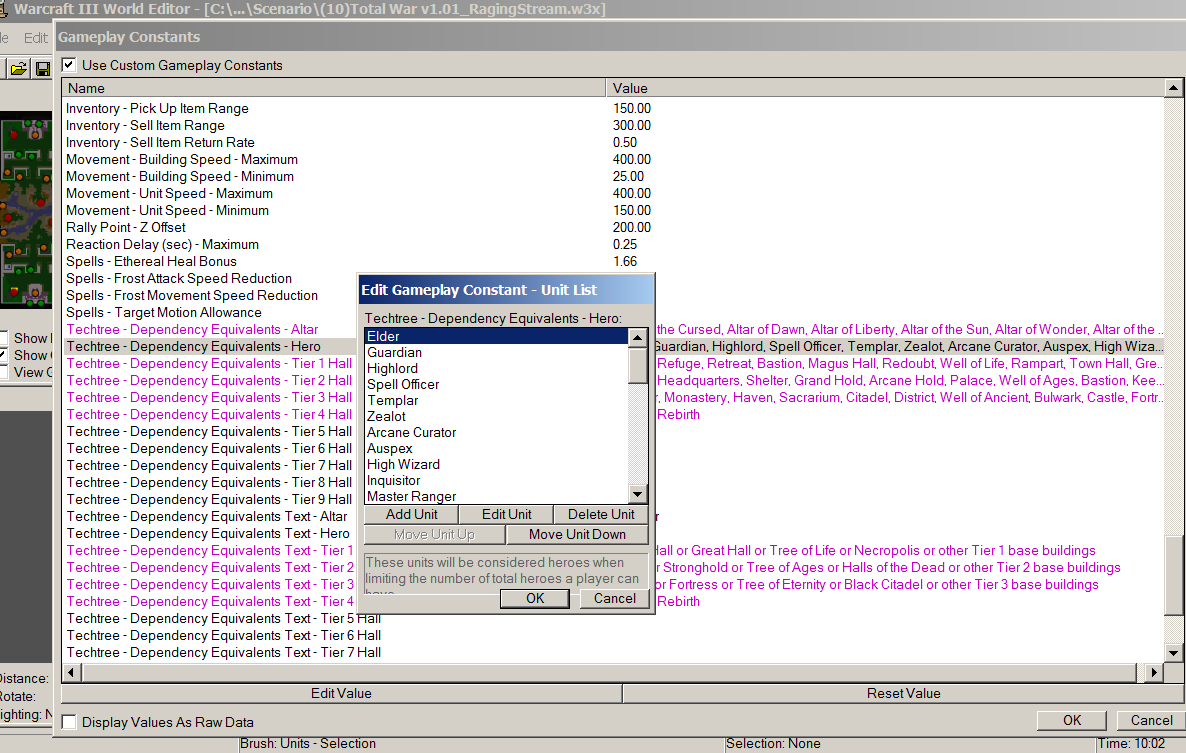
Task: Select Highlord in the unit list
Action: pyautogui.click(x=496, y=368)
